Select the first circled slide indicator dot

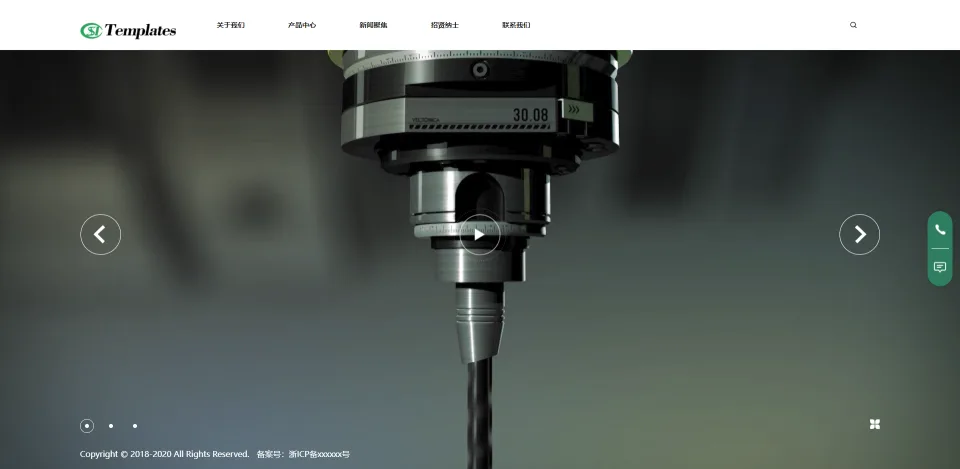(87, 426)
